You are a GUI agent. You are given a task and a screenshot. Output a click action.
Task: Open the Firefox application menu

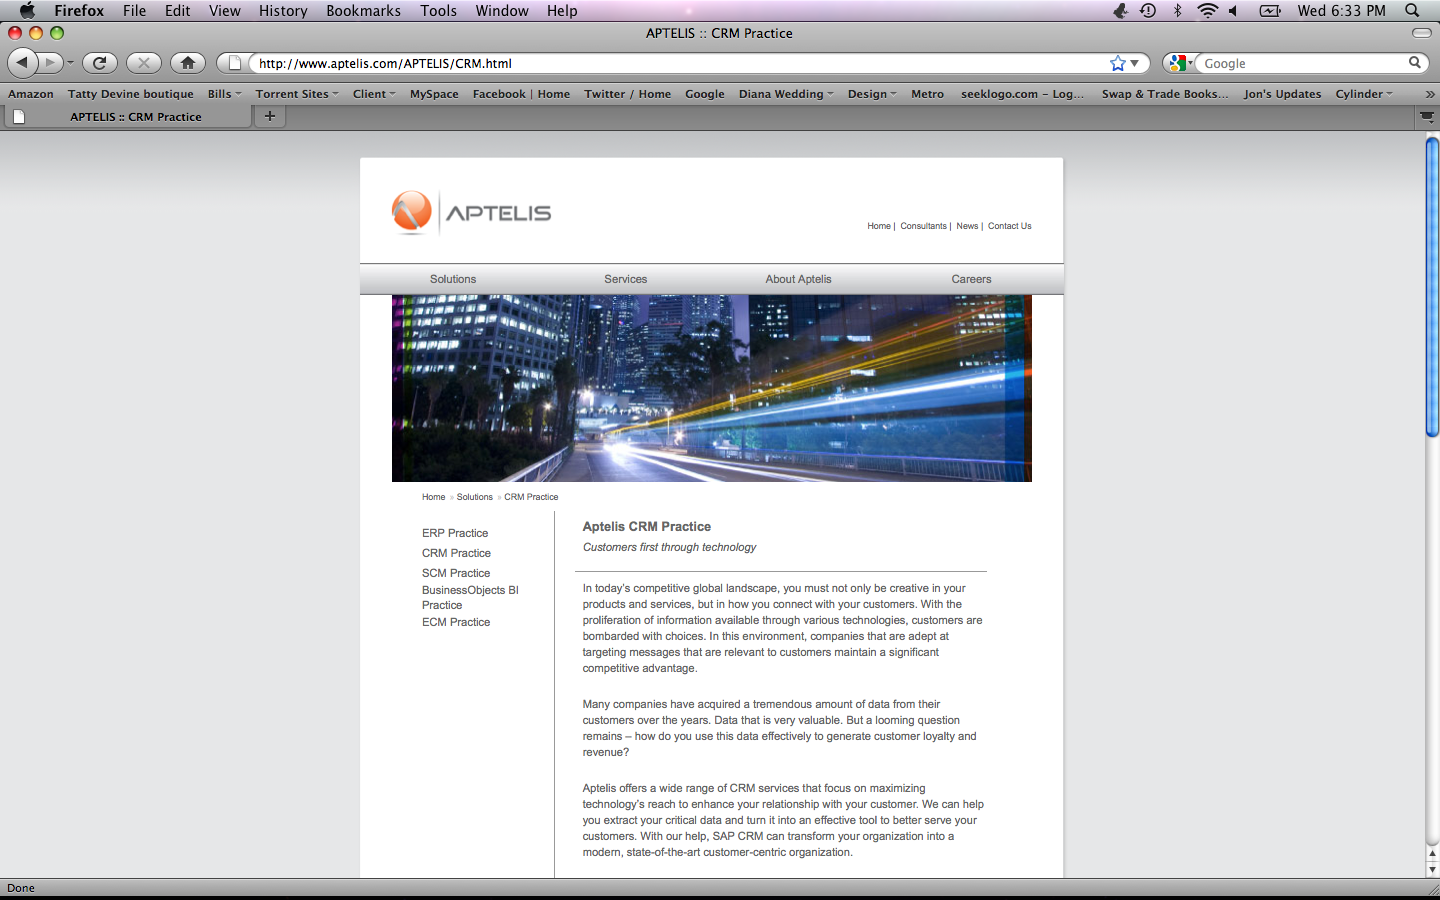pos(79,10)
